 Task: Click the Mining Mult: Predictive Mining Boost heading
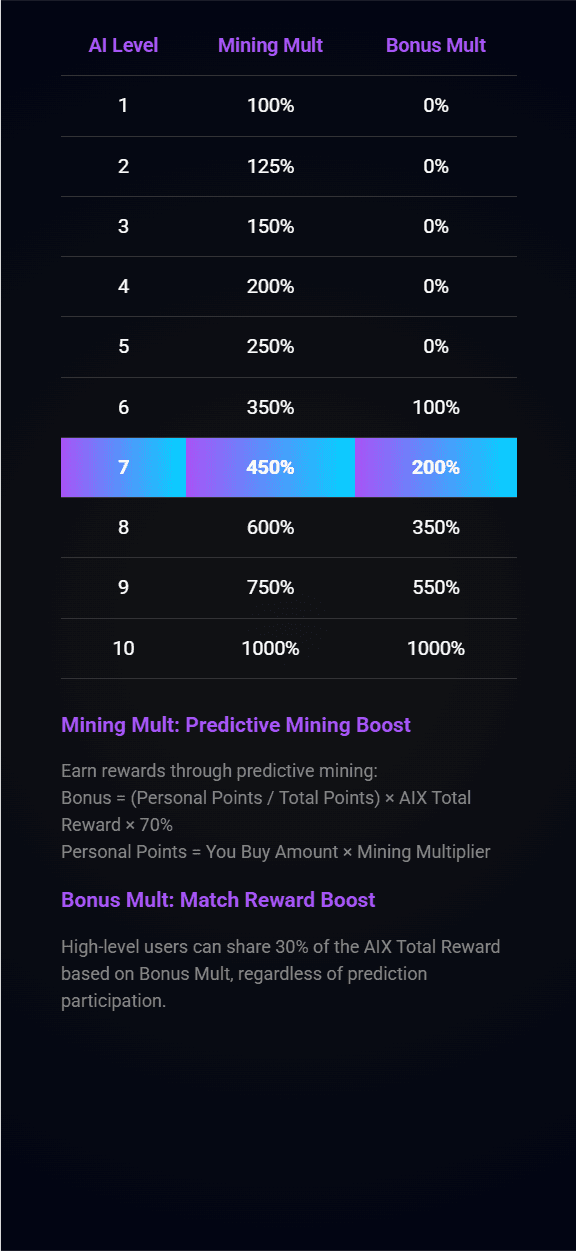point(236,725)
